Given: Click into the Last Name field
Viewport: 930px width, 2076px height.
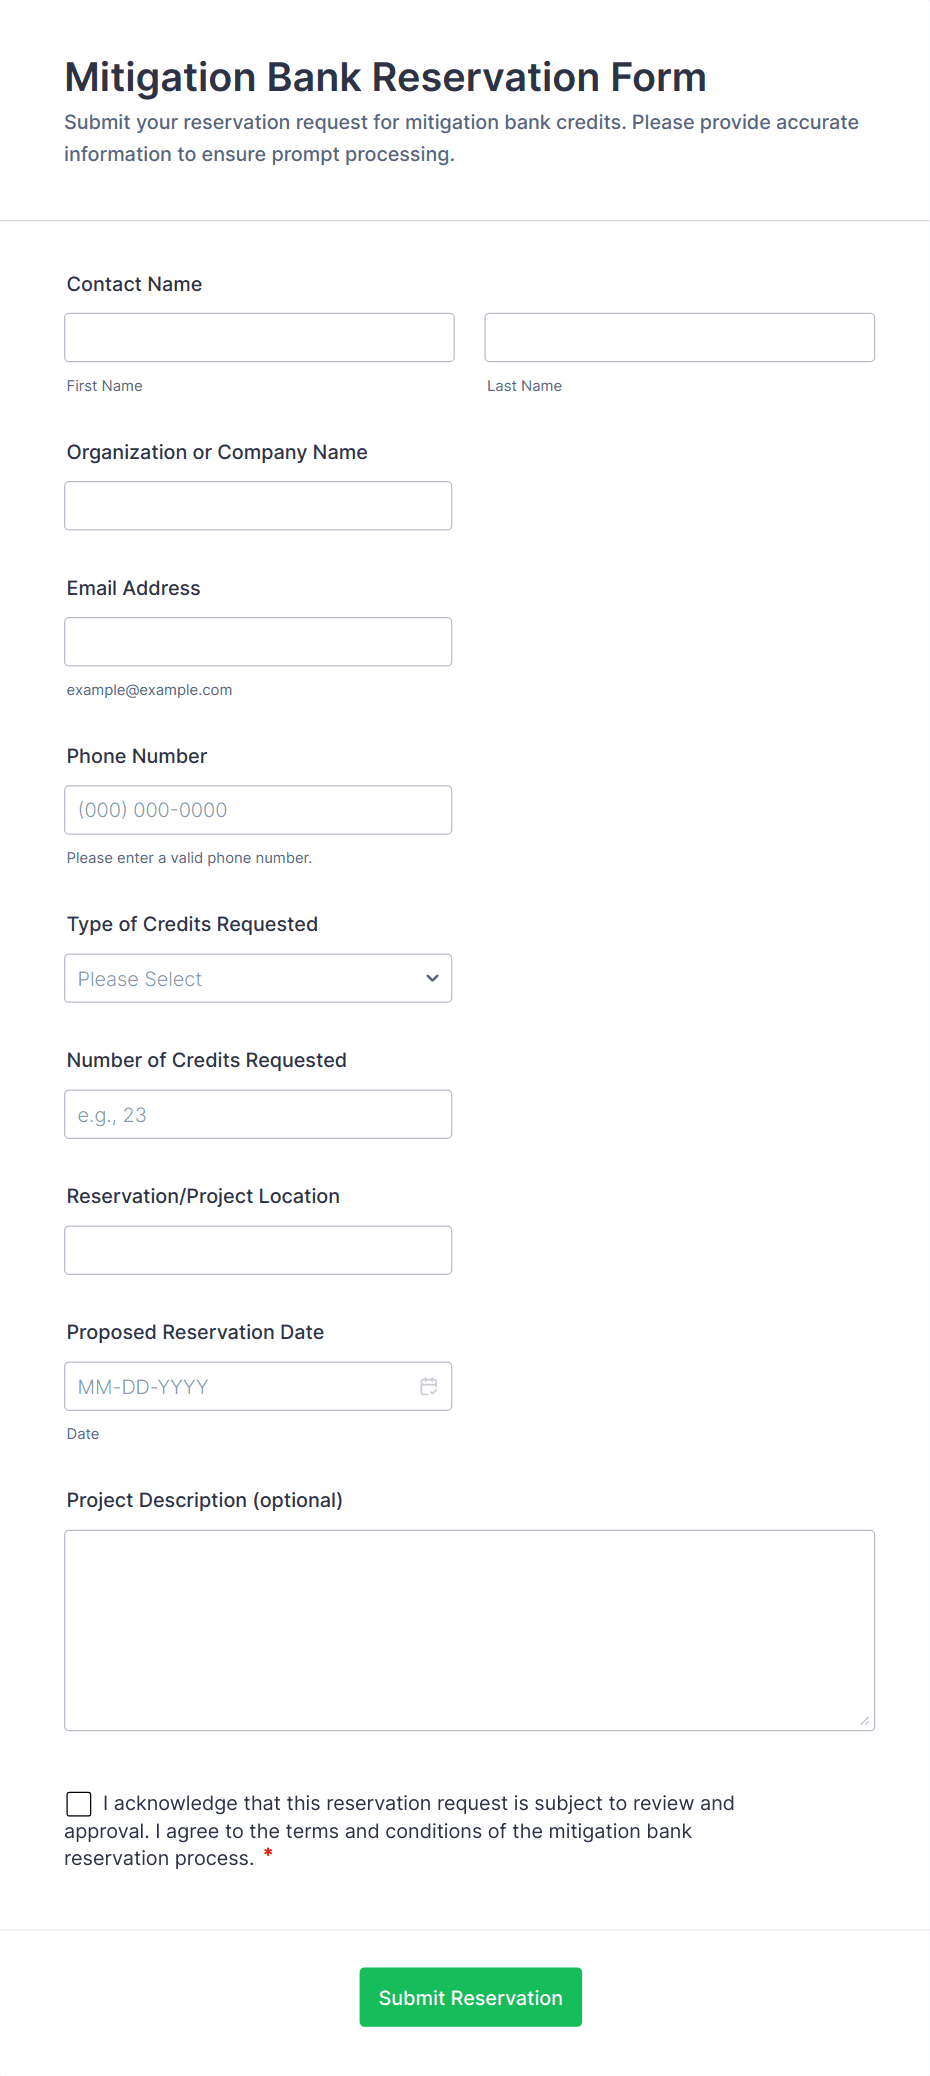Looking at the screenshot, I should pyautogui.click(x=679, y=337).
